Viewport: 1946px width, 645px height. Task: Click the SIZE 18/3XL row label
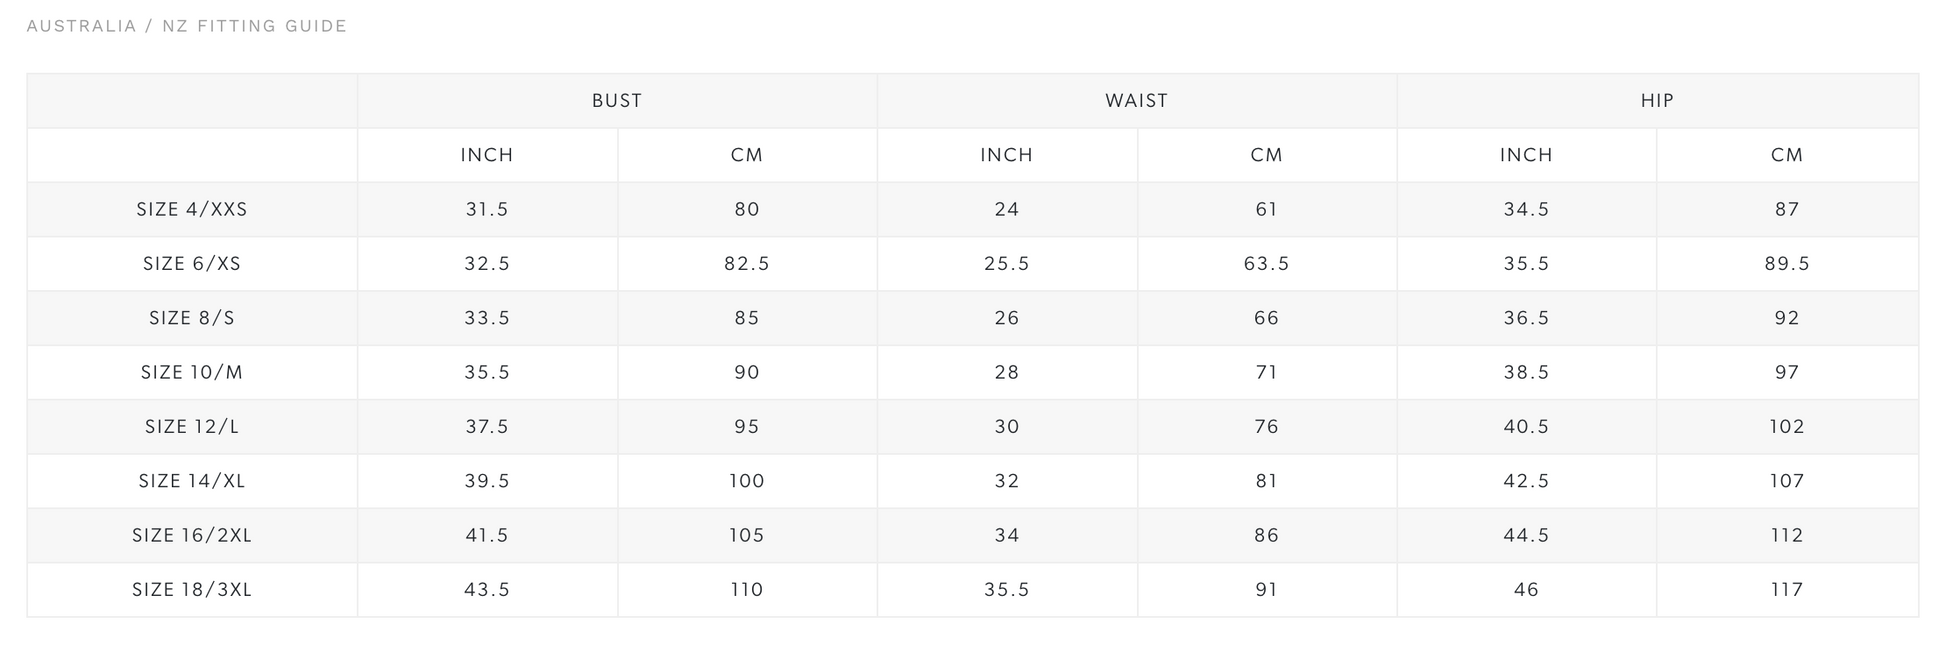(192, 590)
